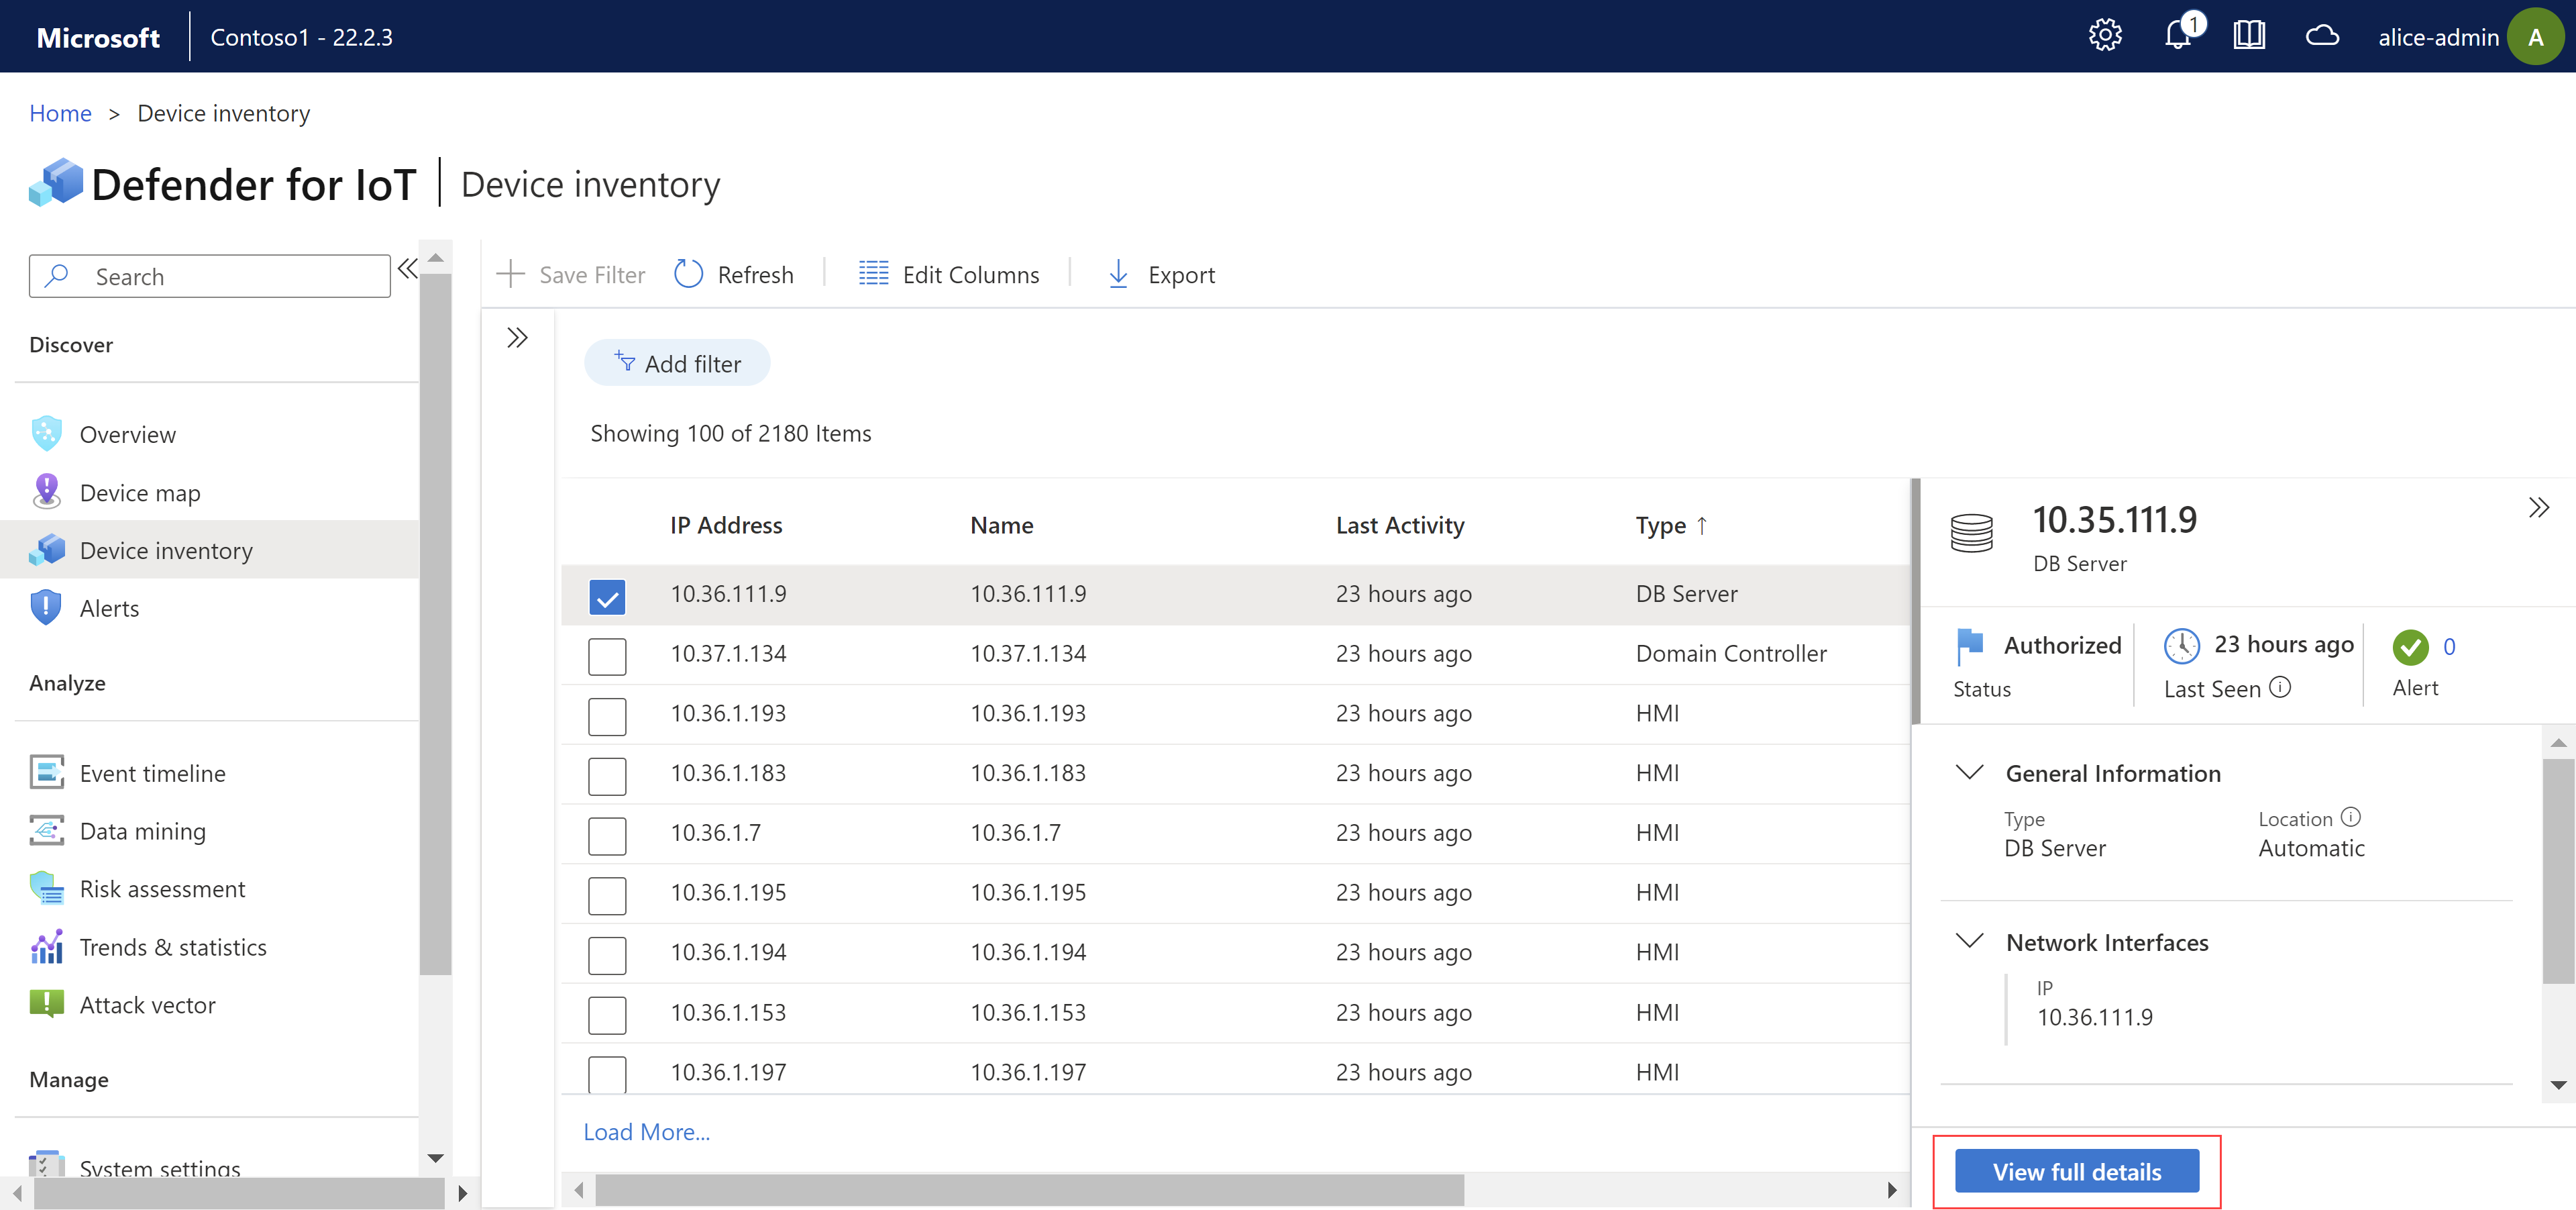The image size is (2576, 1210).
Task: Collapse the Network Interfaces section
Action: (x=1969, y=941)
